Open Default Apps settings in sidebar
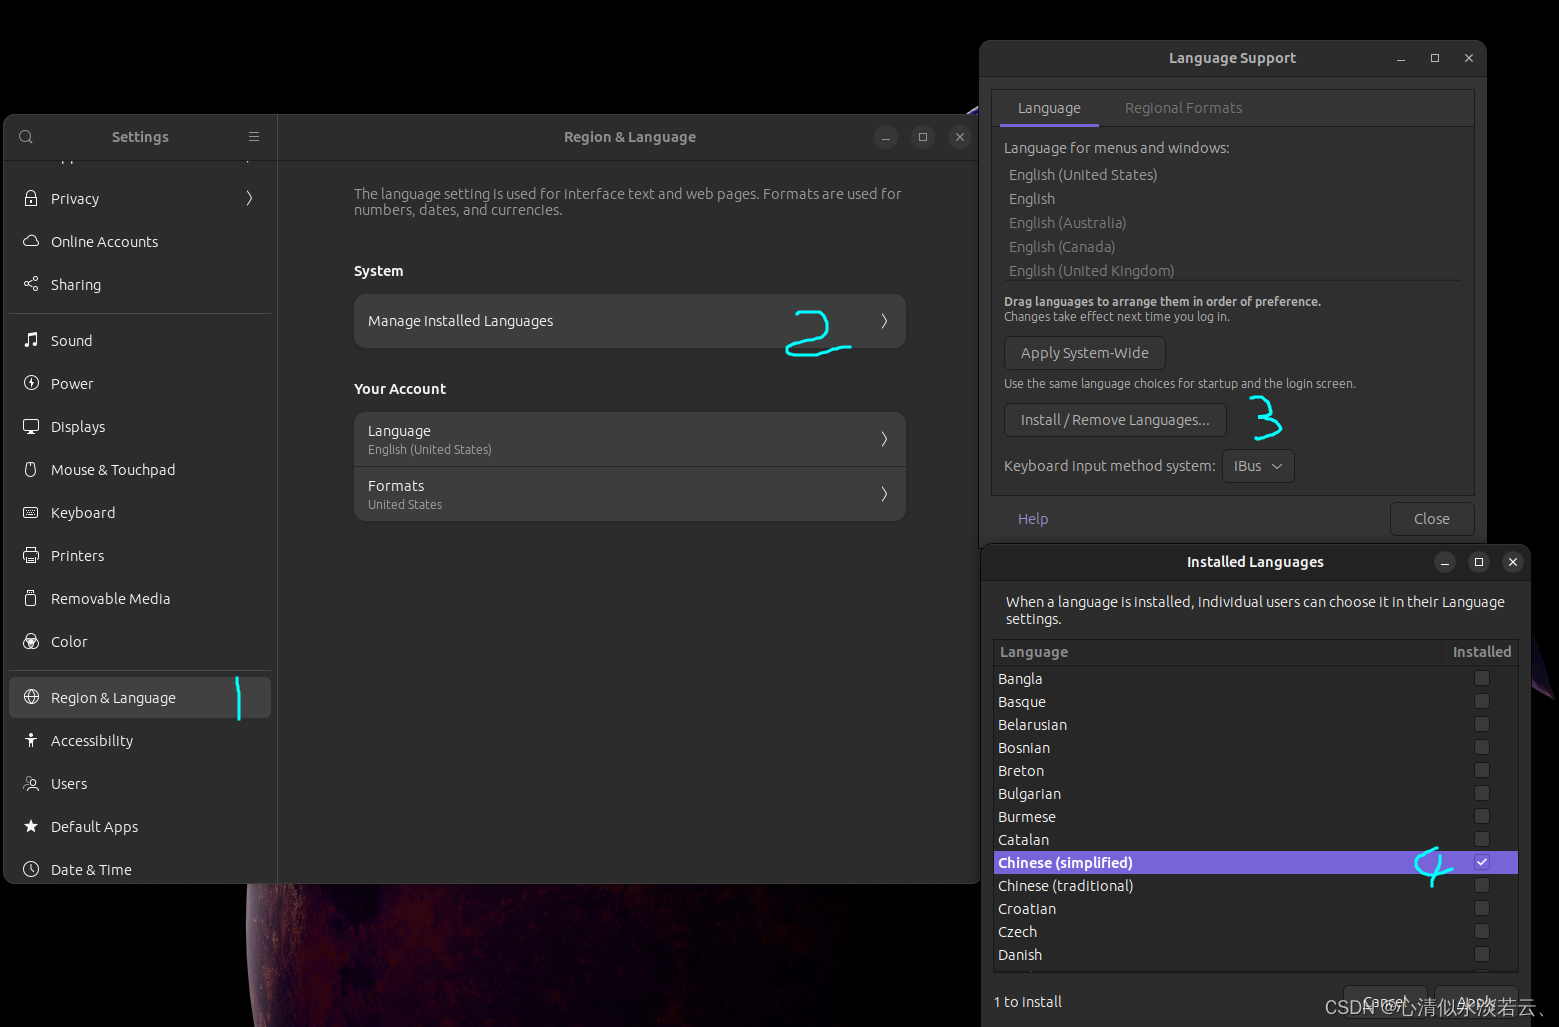 pyautogui.click(x=140, y=826)
